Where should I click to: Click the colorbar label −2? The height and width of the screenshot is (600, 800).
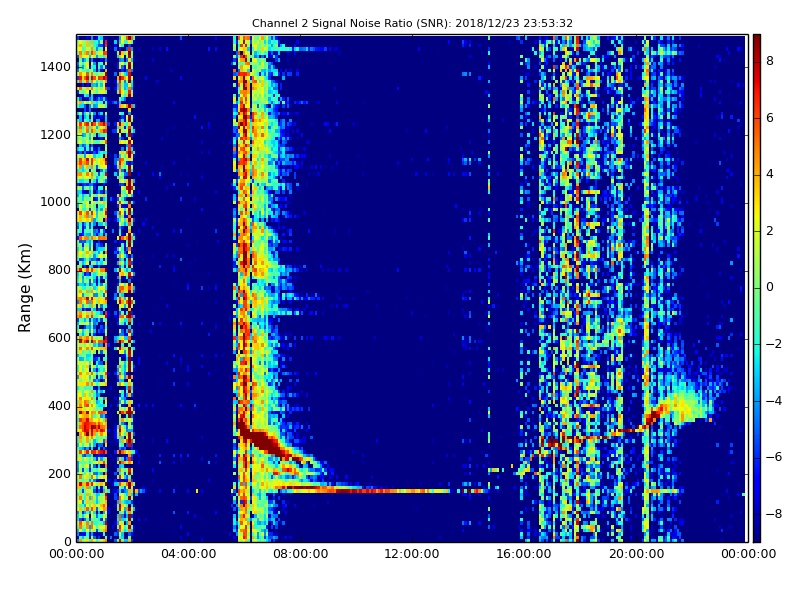[x=774, y=344]
